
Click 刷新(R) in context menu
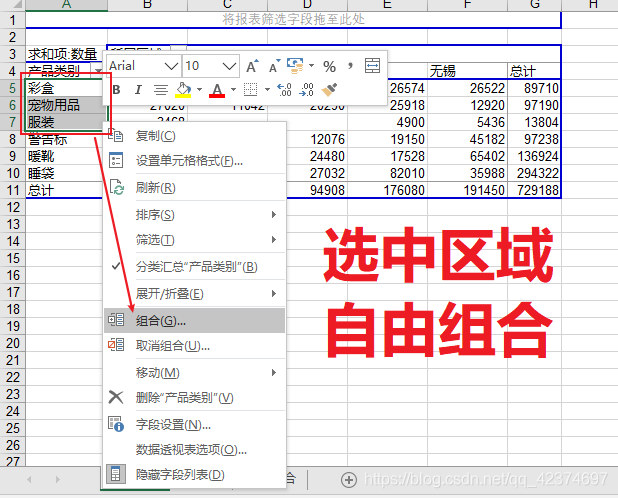pyautogui.click(x=194, y=188)
